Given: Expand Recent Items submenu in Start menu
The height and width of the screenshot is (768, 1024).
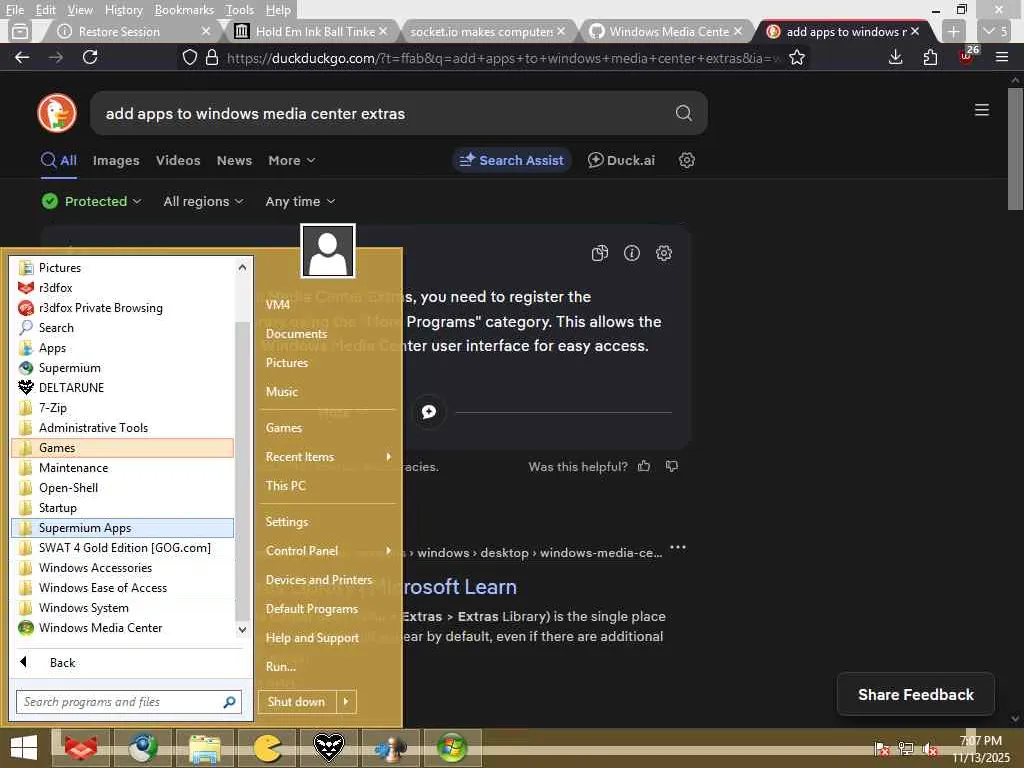Looking at the screenshot, I should coord(328,456).
